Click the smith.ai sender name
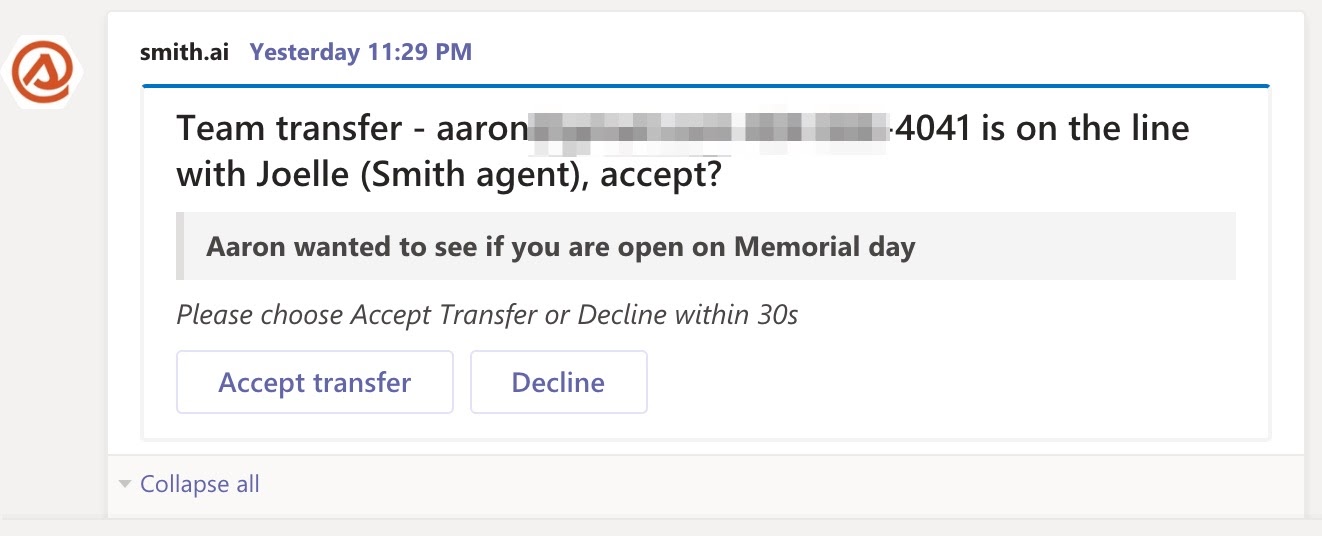The width and height of the screenshot is (1322, 536). tap(184, 52)
